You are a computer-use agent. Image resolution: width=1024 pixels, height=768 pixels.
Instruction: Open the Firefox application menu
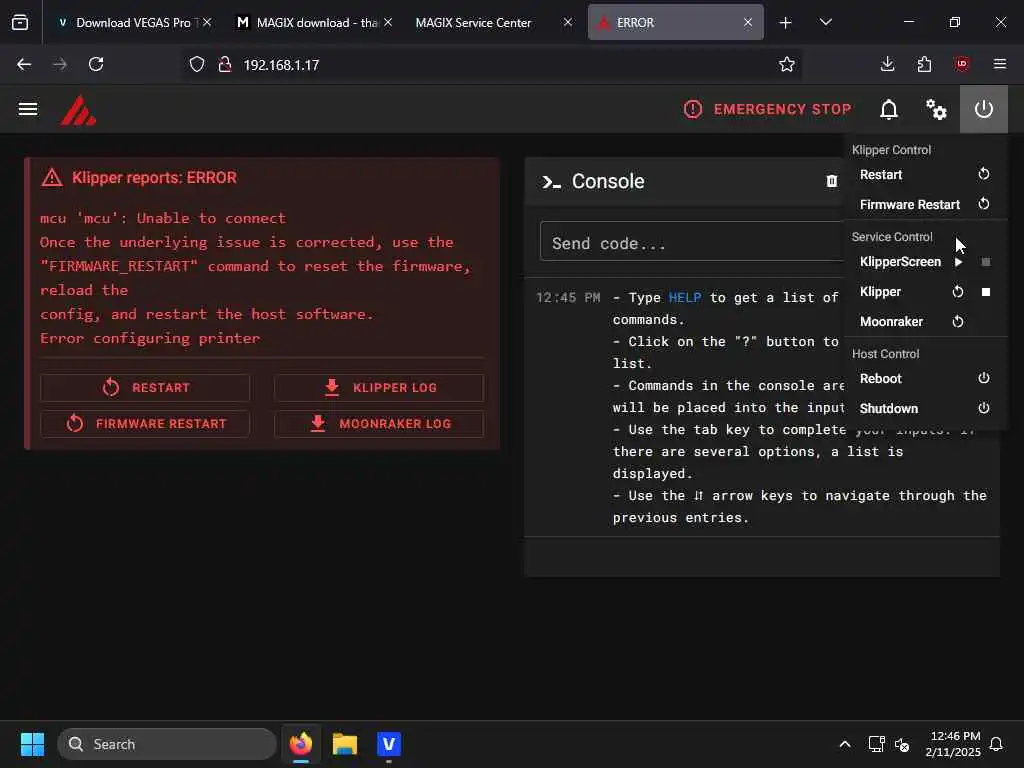[1000, 64]
